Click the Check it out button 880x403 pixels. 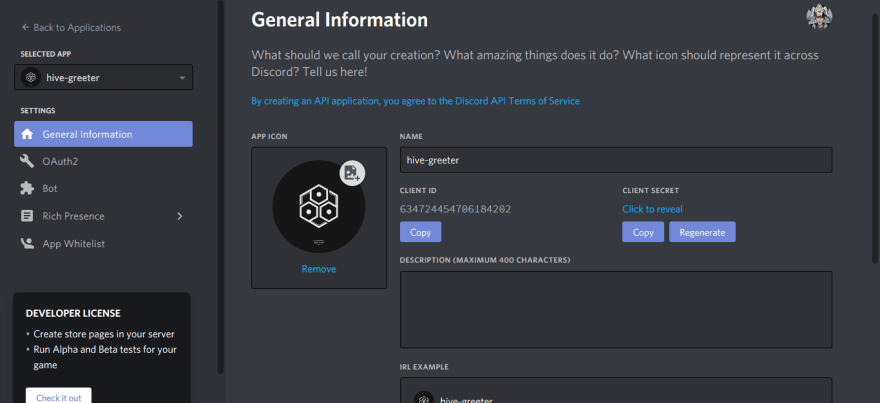(58, 396)
